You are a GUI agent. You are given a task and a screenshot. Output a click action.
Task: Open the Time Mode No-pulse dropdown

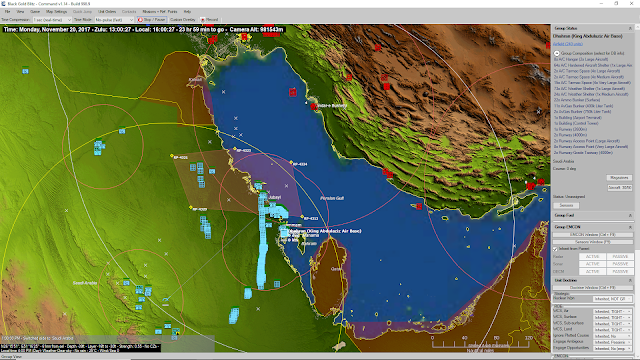point(114,20)
